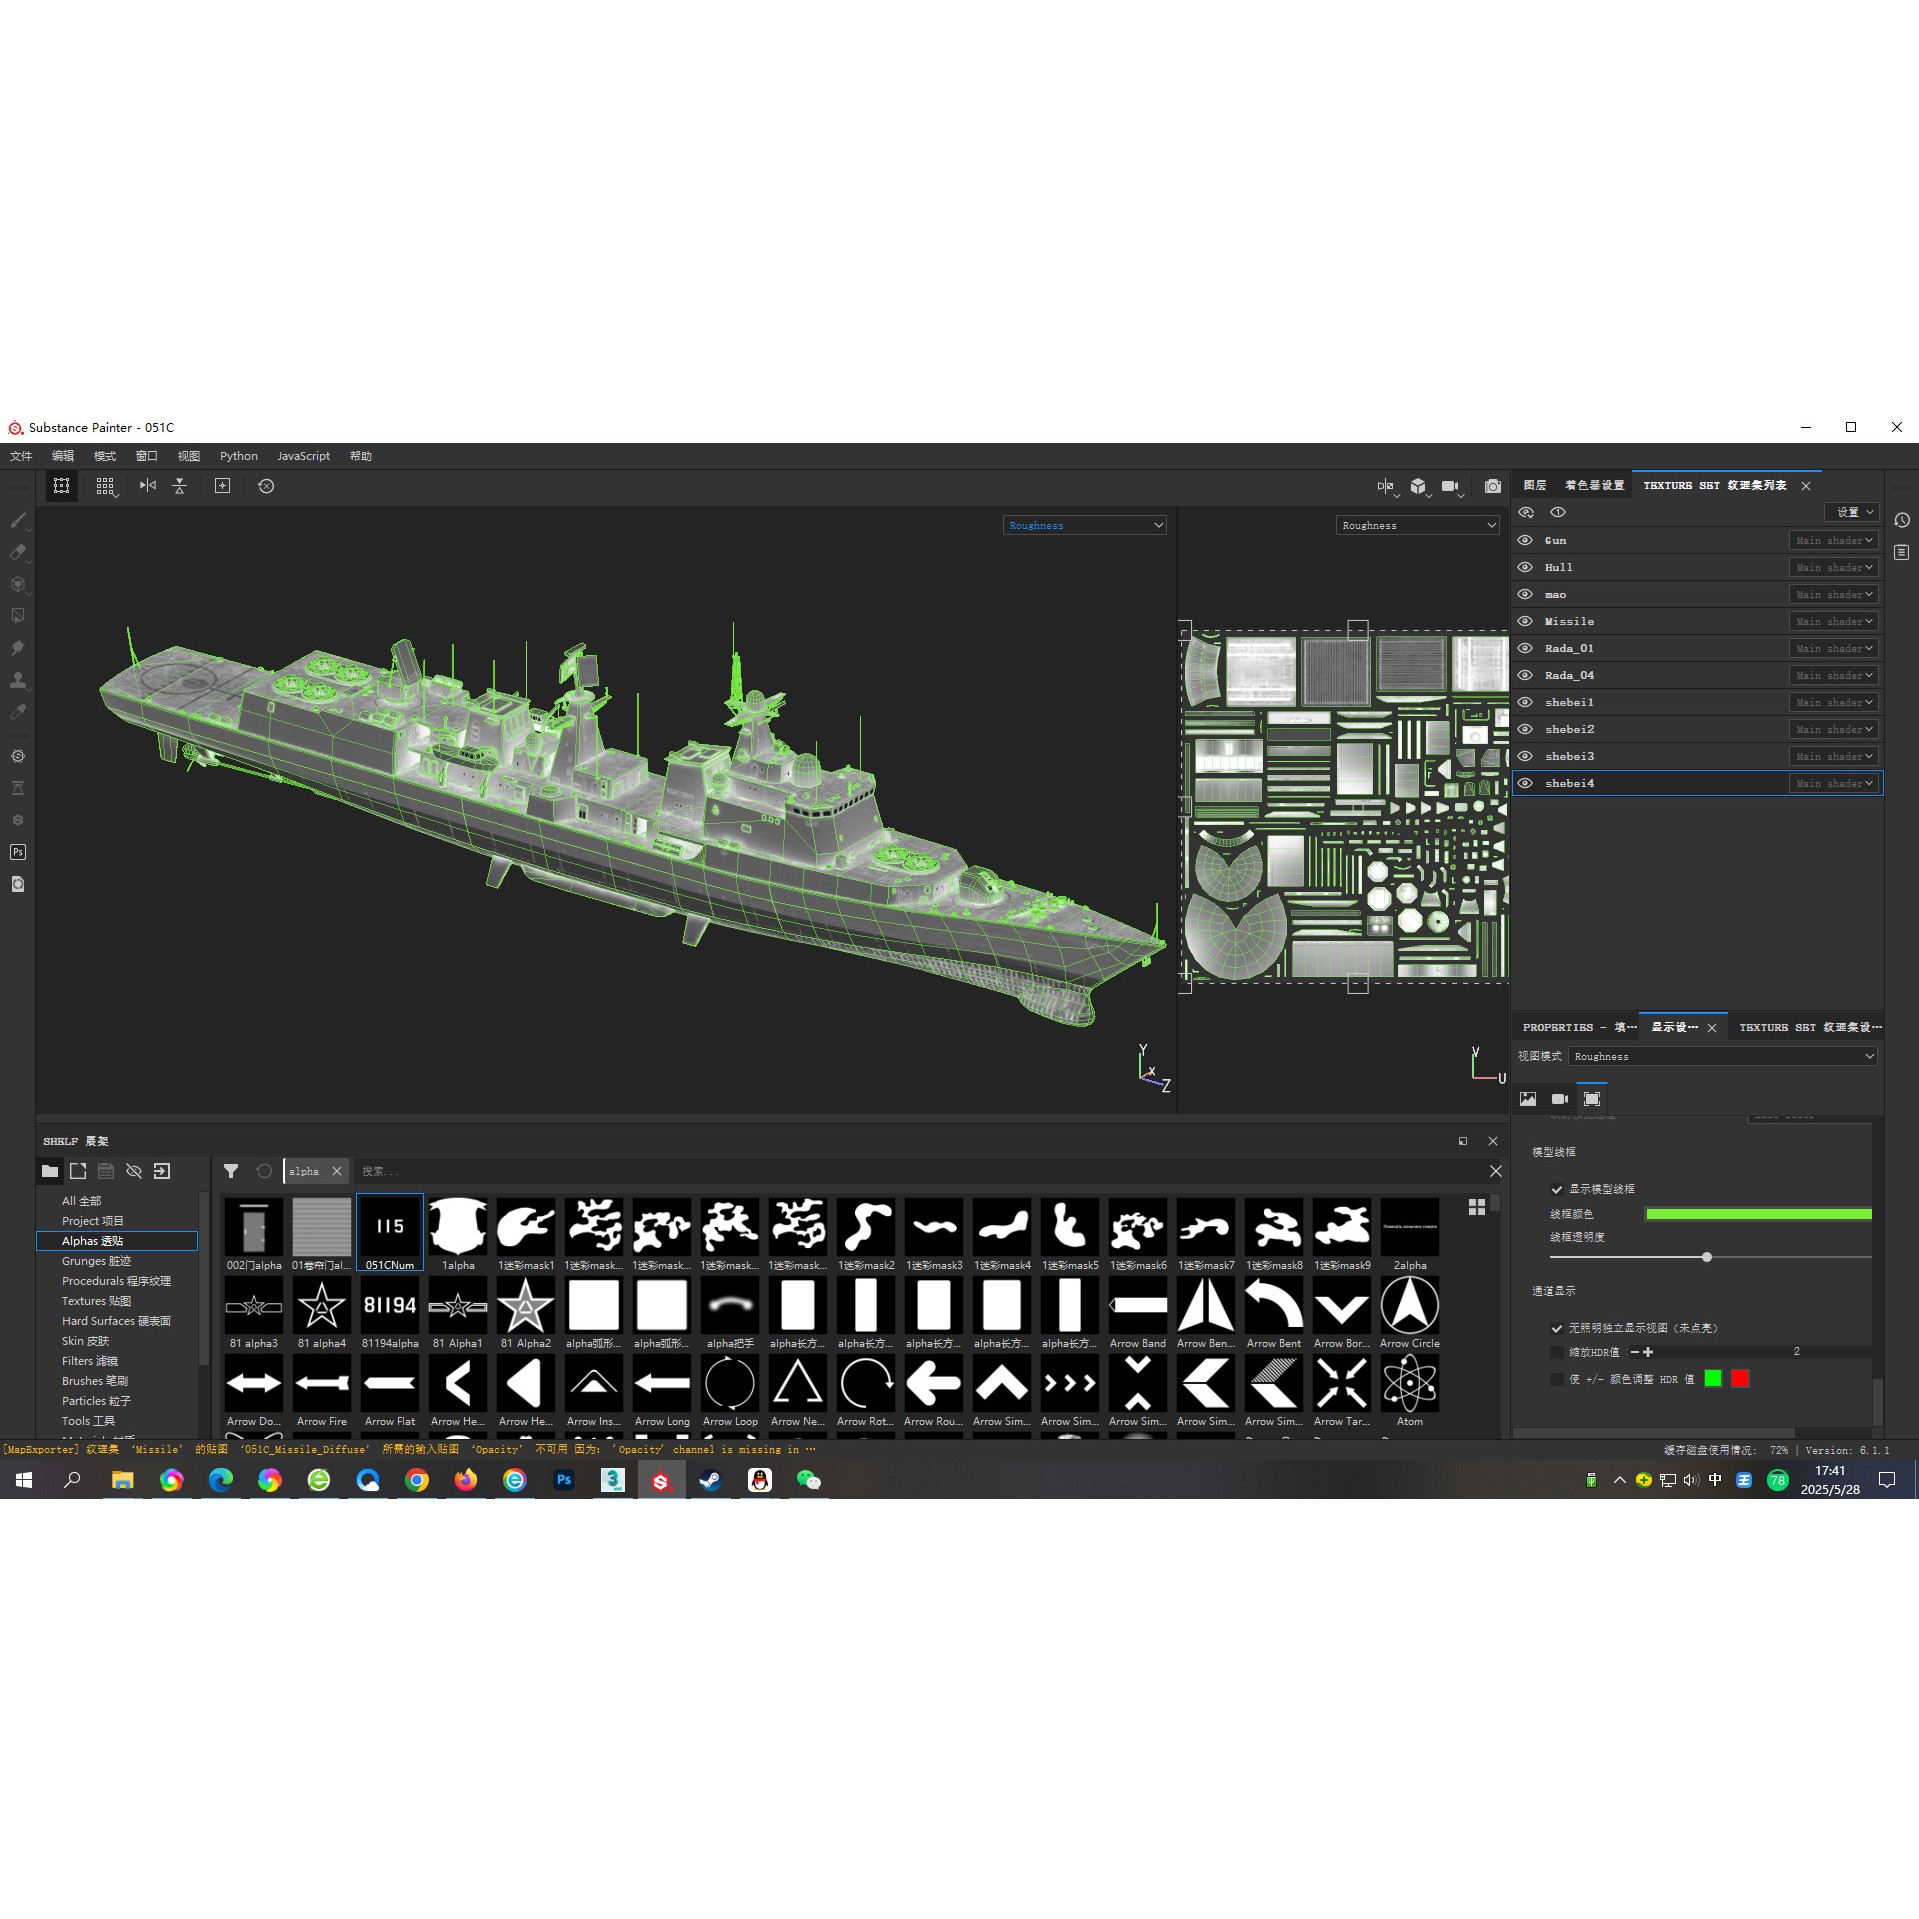Open the Ps export icon in left toolbar
This screenshot has width=1919, height=1919.
(17, 852)
